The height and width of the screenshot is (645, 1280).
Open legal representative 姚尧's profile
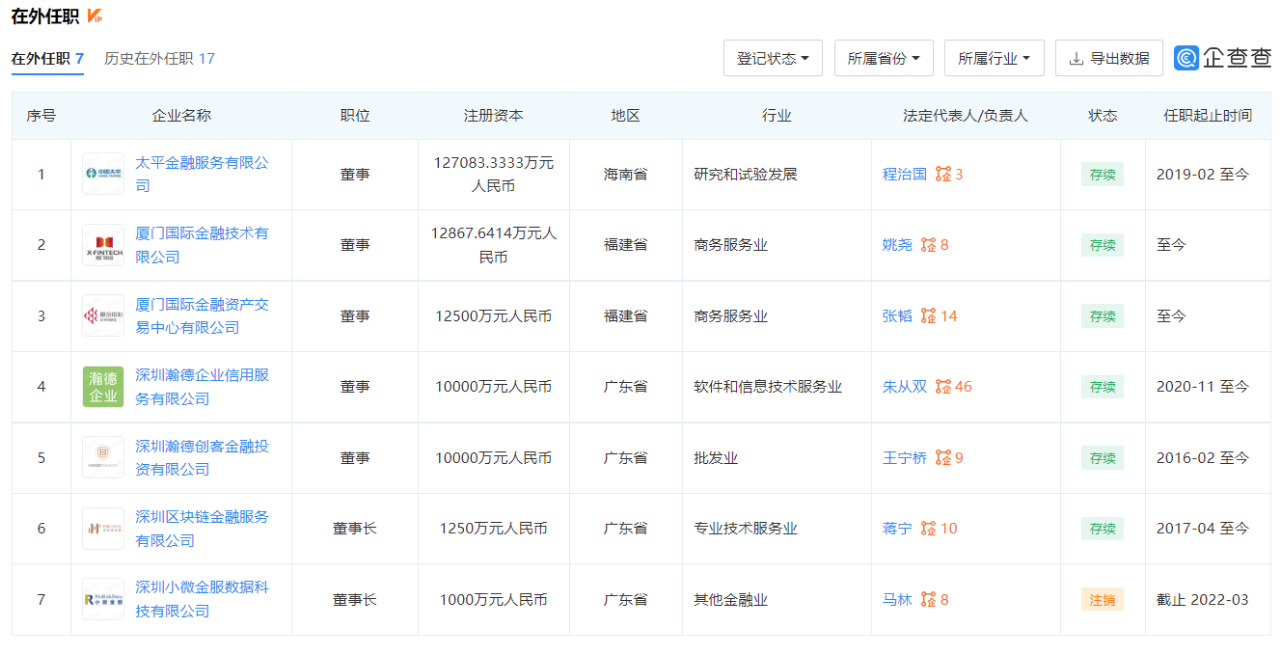[898, 245]
